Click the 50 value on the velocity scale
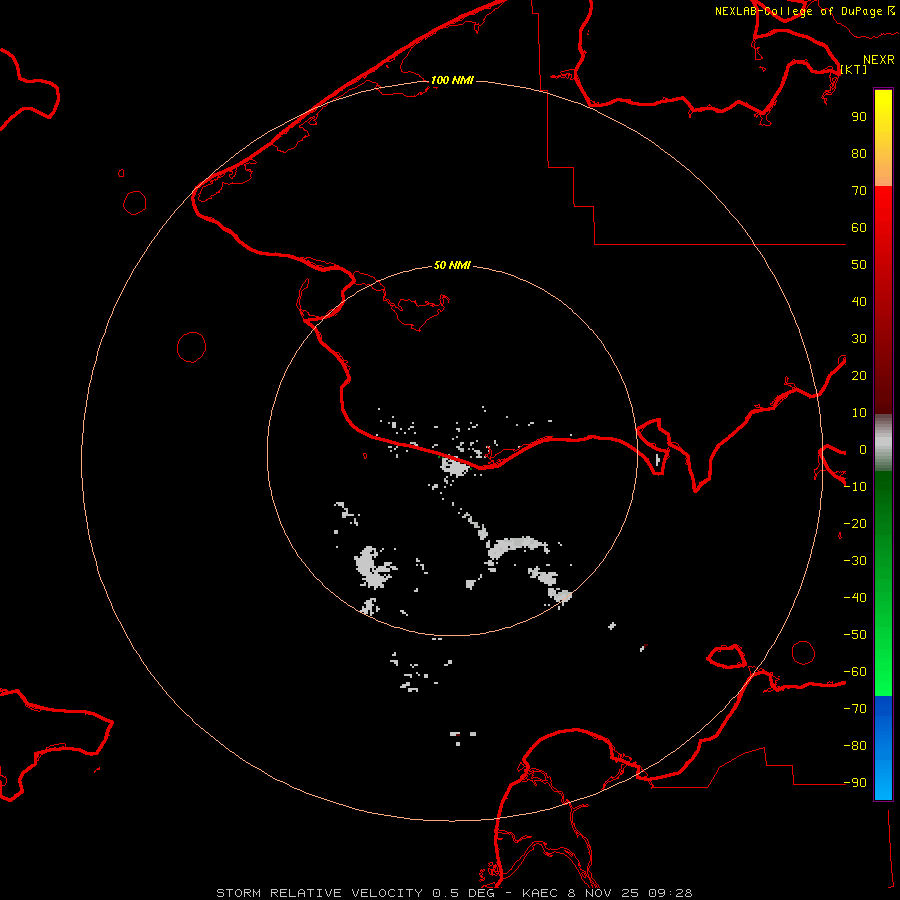The image size is (900, 900). 859,265
